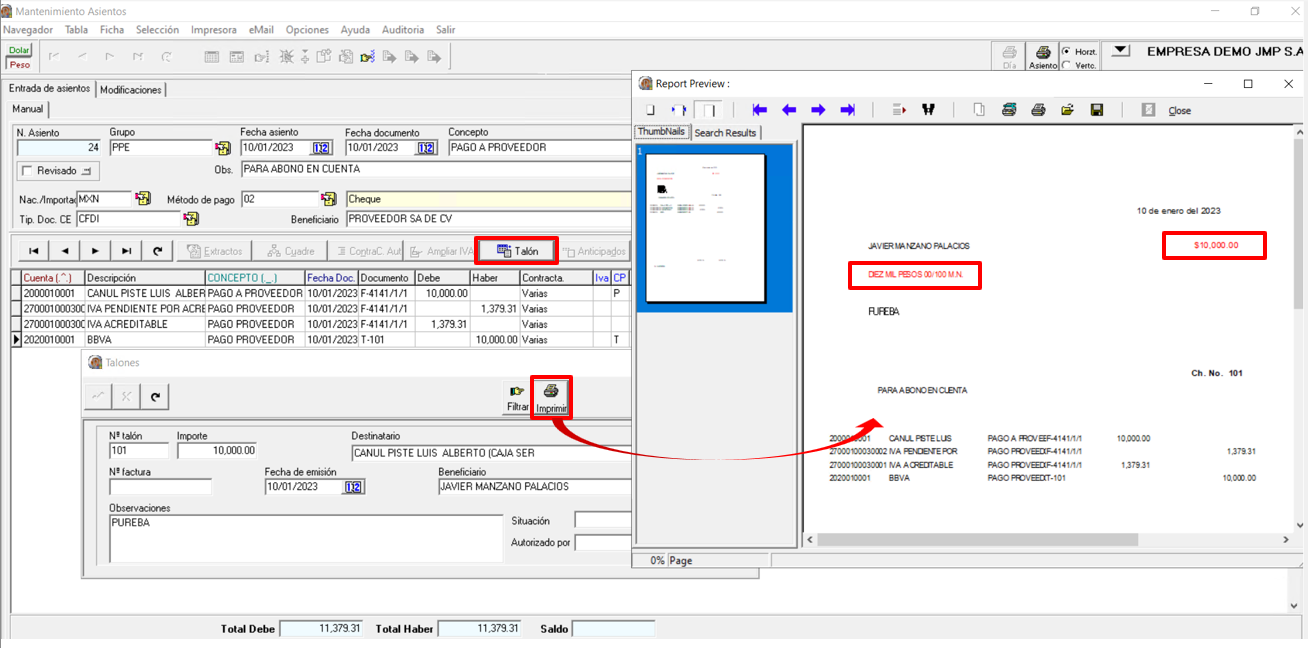The image size is (1308, 648).
Task: Toggle the Revisado checkbox
Action: click(27, 171)
